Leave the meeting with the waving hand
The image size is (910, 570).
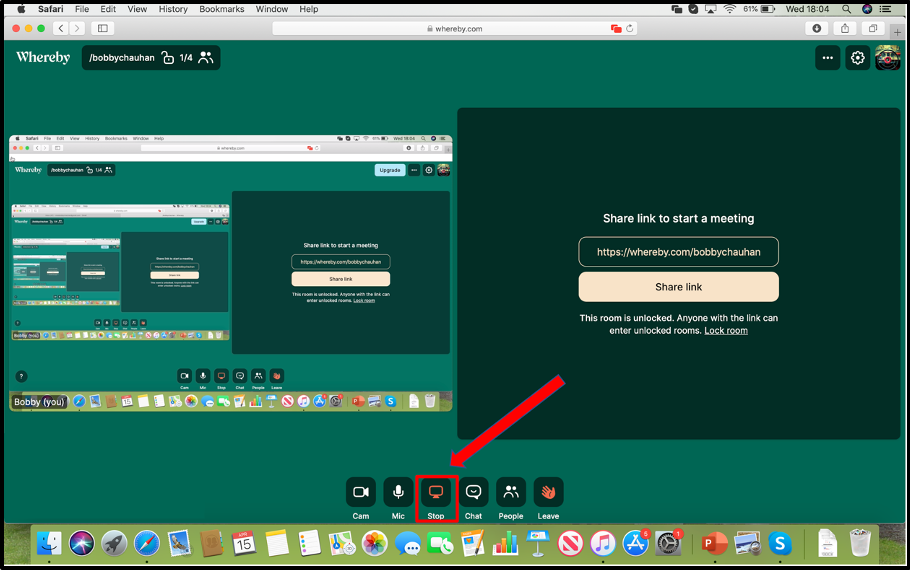coord(548,492)
